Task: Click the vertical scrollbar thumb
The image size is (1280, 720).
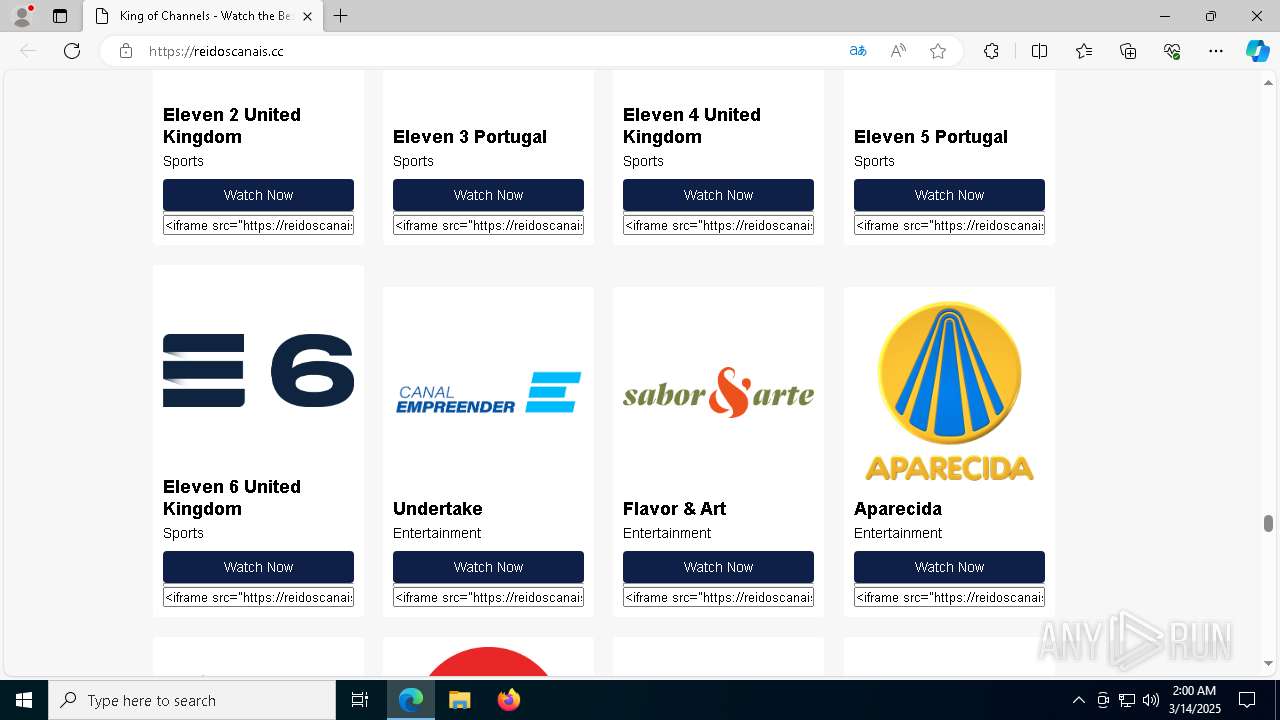Action: 1268,524
